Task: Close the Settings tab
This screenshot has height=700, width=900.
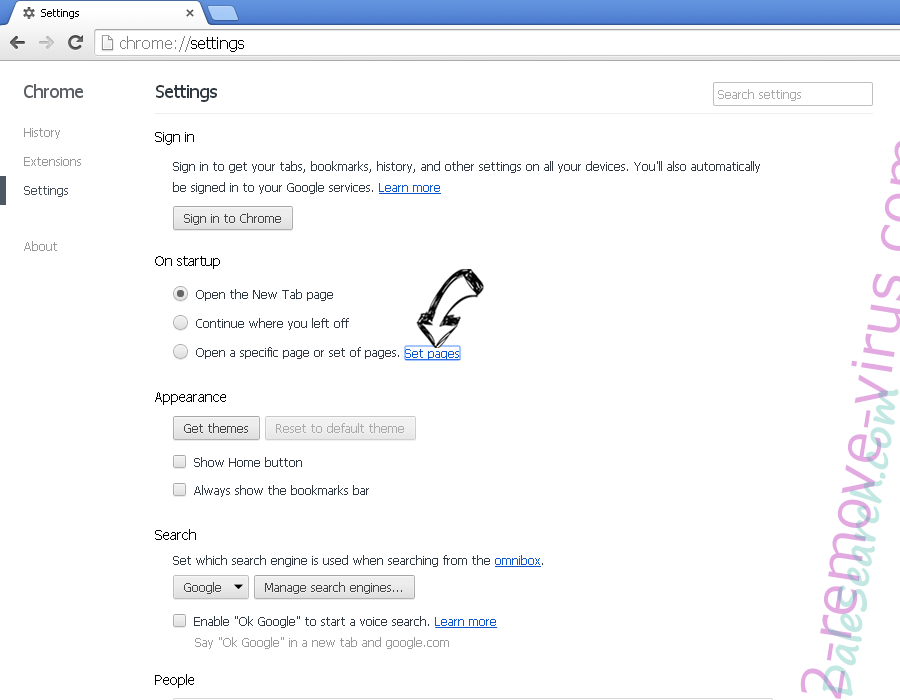Action: pyautogui.click(x=190, y=13)
